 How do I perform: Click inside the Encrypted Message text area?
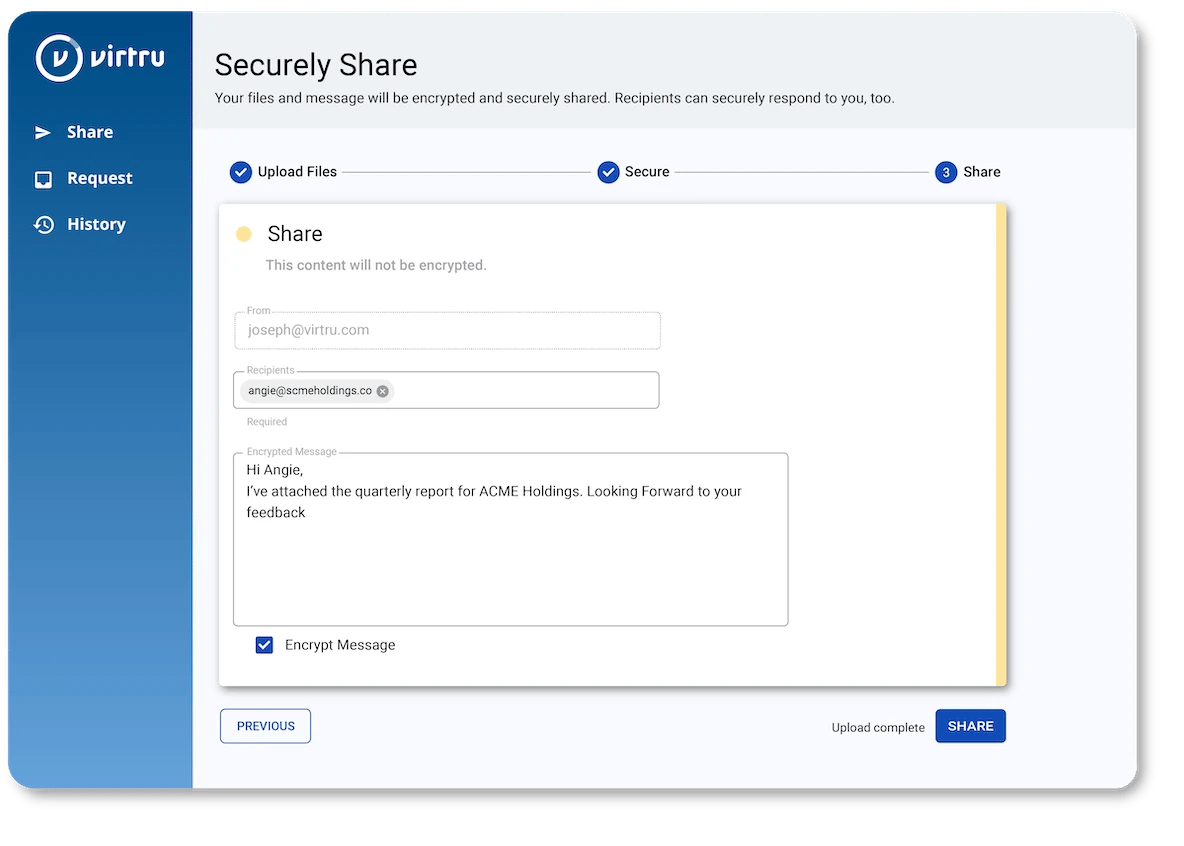510,570
